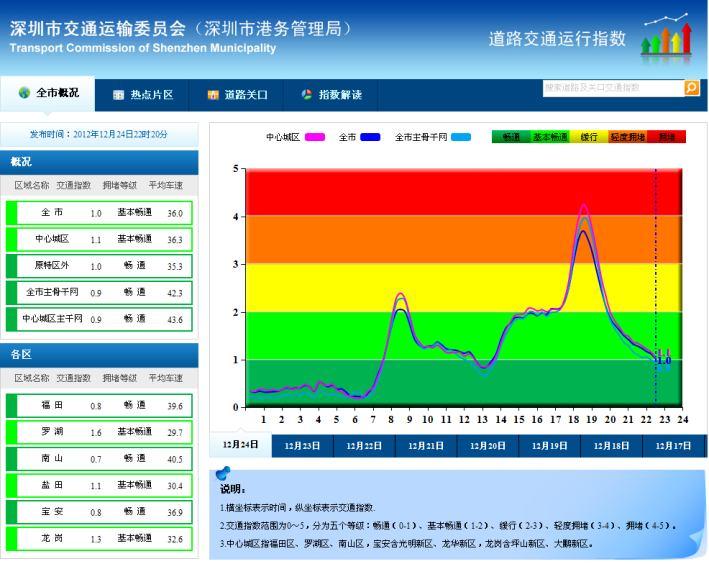The height and width of the screenshot is (564, 709).
Task: Click the red 拥堵 legend block
Action: [666, 137]
